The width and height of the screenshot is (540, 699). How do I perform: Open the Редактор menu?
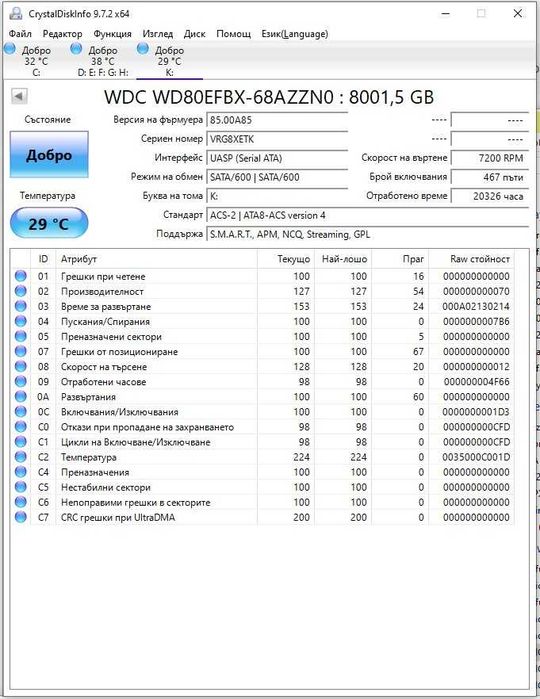(x=62, y=33)
